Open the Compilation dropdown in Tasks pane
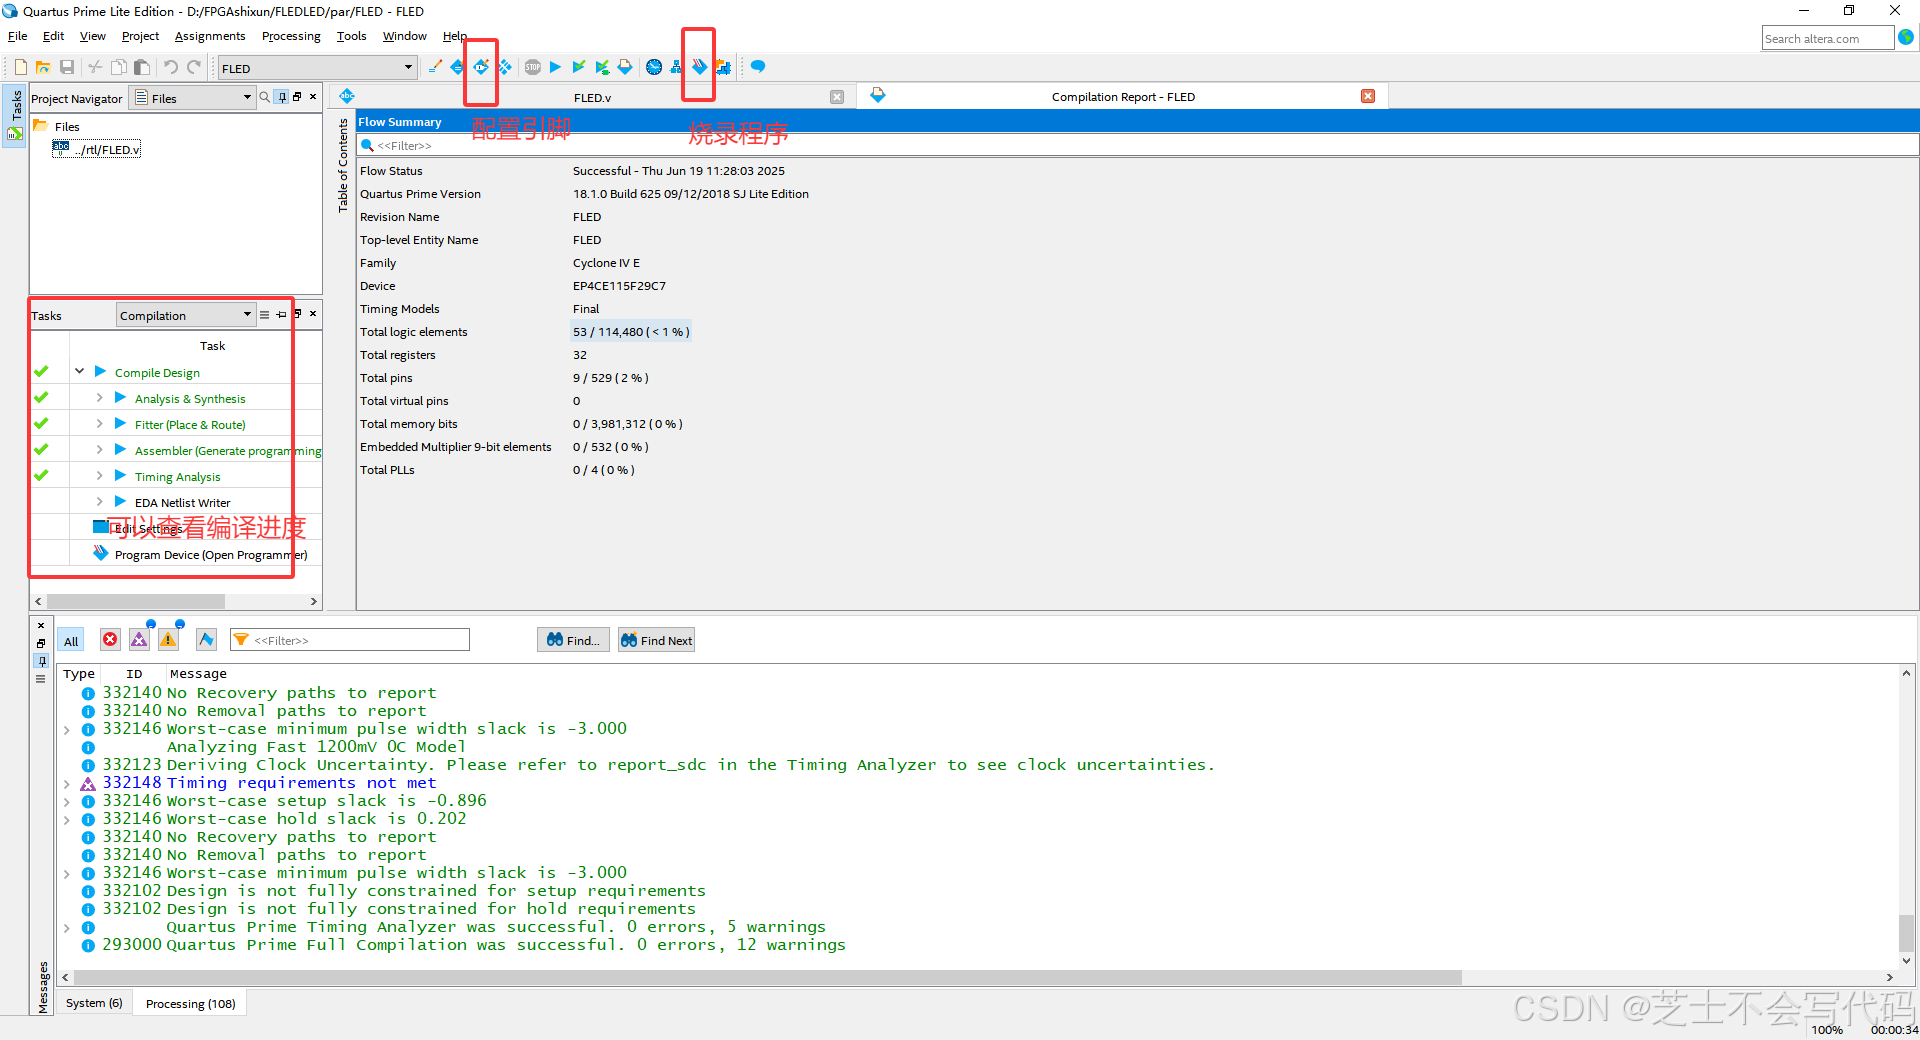The height and width of the screenshot is (1040, 1920). click(x=186, y=315)
